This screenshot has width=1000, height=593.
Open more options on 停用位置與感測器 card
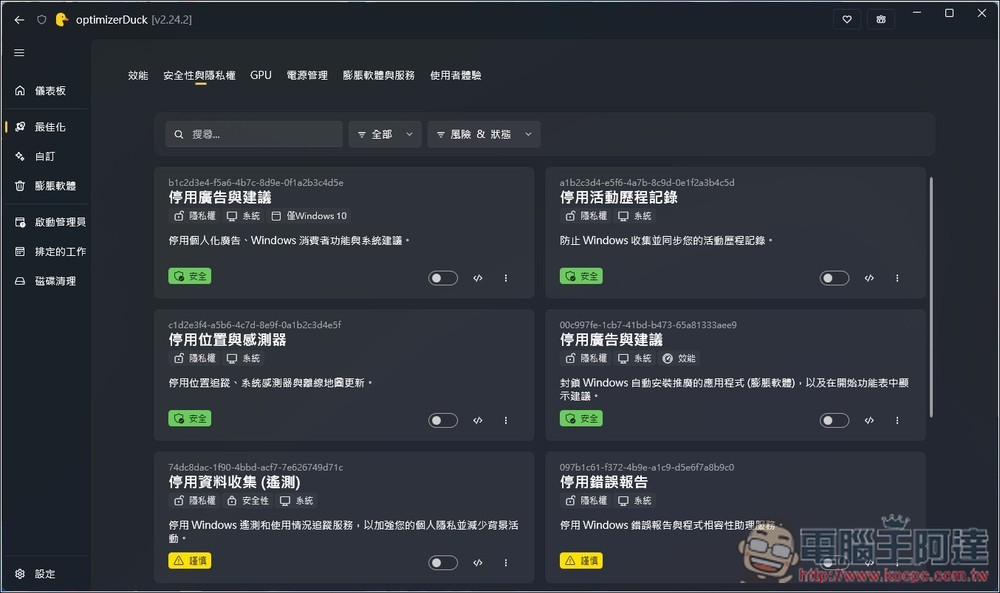click(x=506, y=420)
